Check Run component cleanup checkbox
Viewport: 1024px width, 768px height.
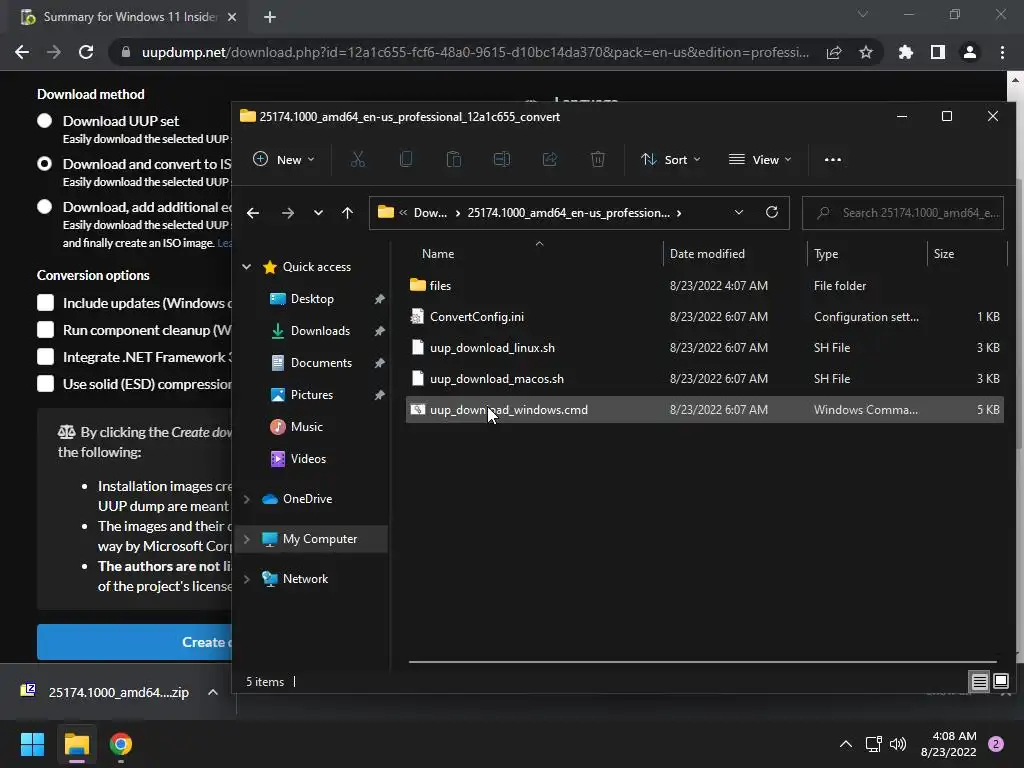point(45,330)
